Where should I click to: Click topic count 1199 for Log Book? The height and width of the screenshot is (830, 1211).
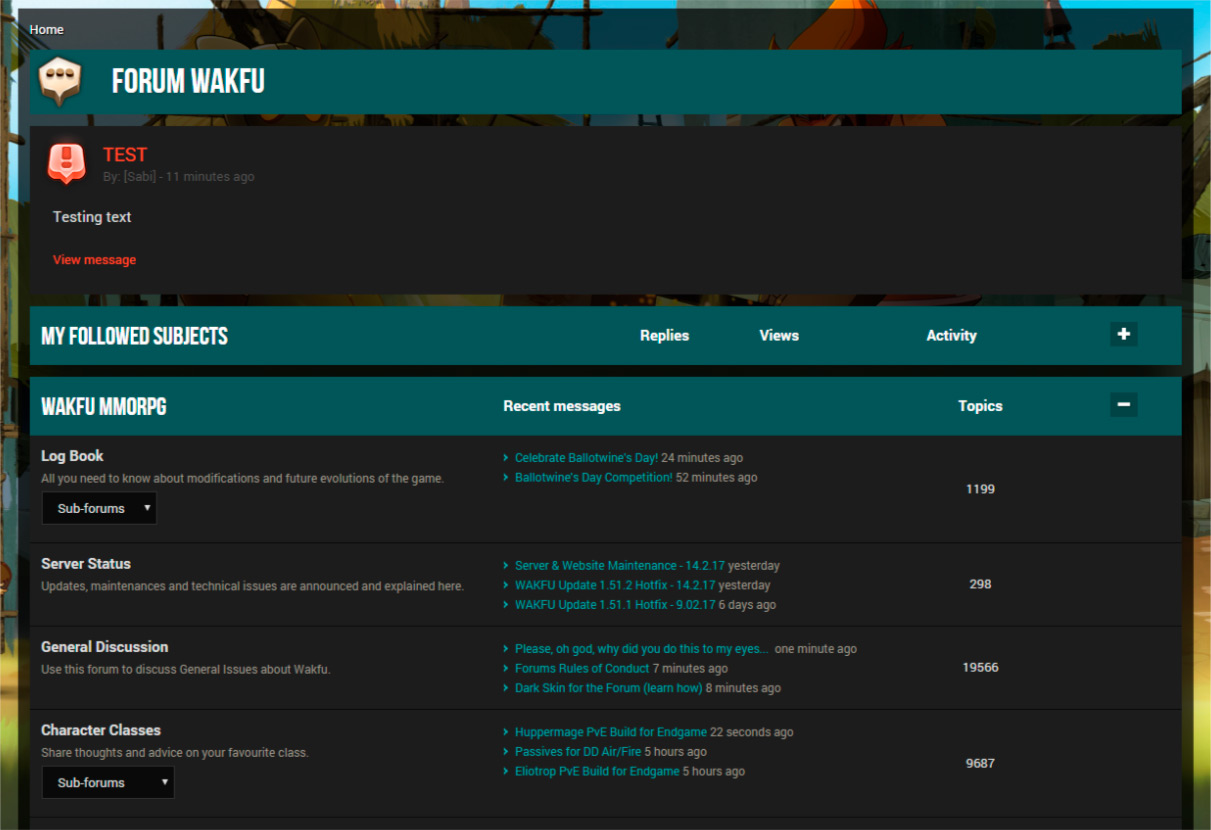tap(980, 489)
